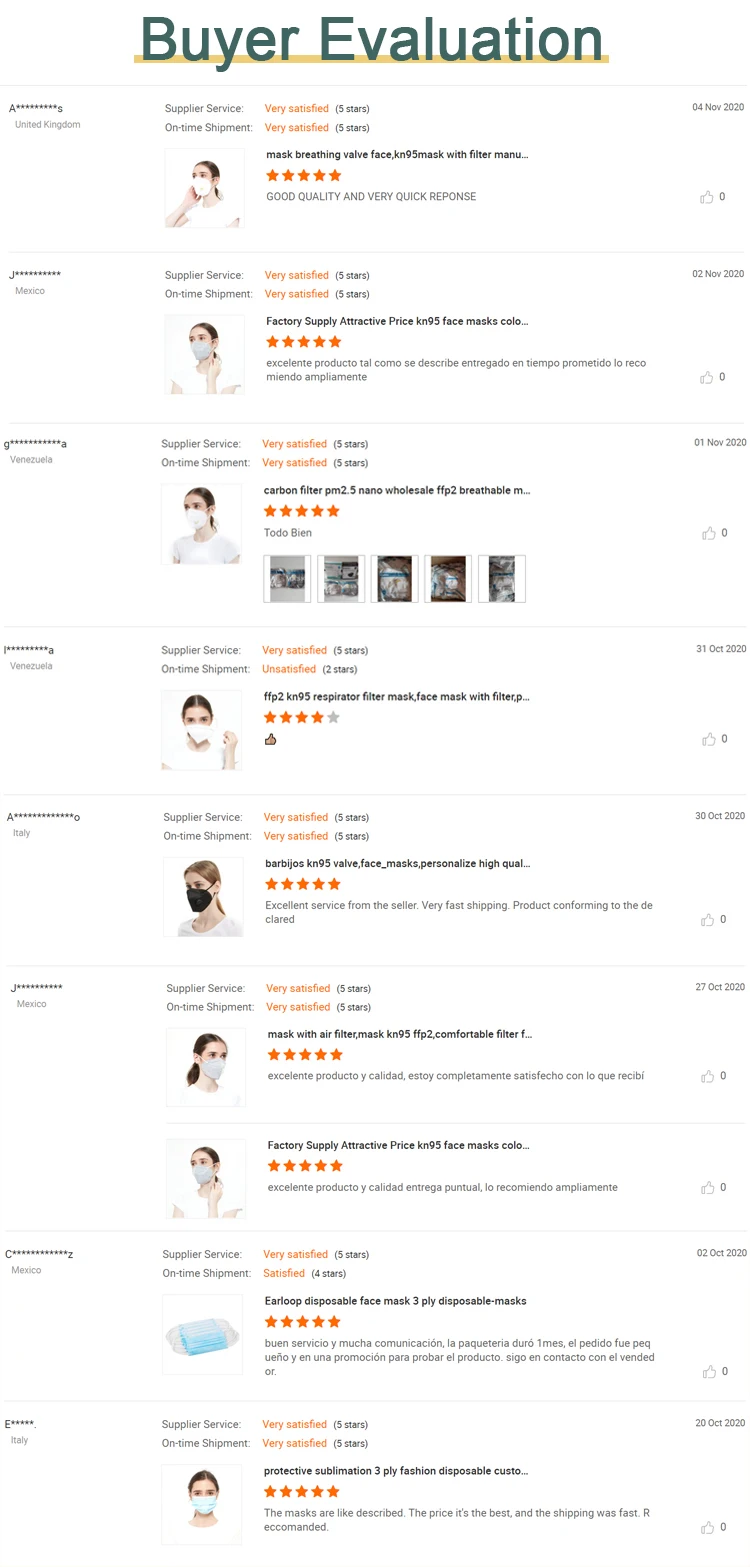Click the blue disposable masks product image

[x=203, y=1334]
